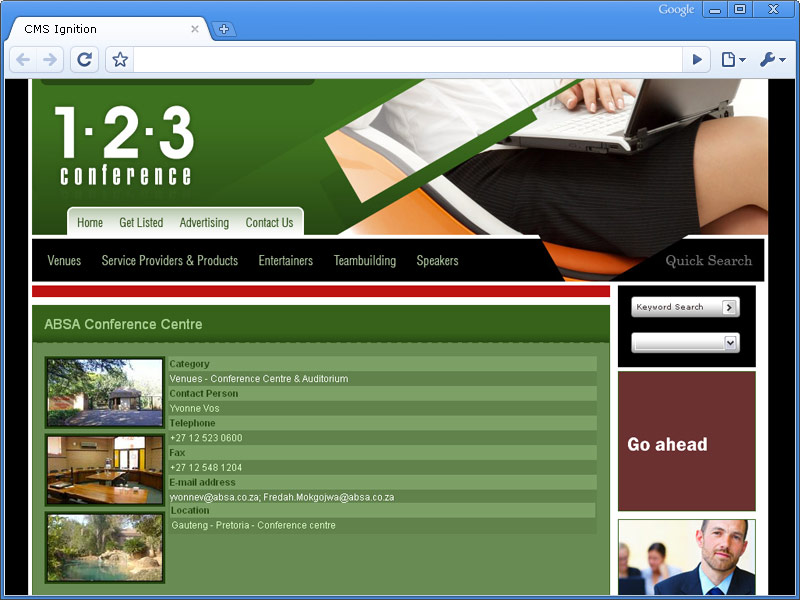Click the Go play arrow in the address bar

[x=696, y=60]
